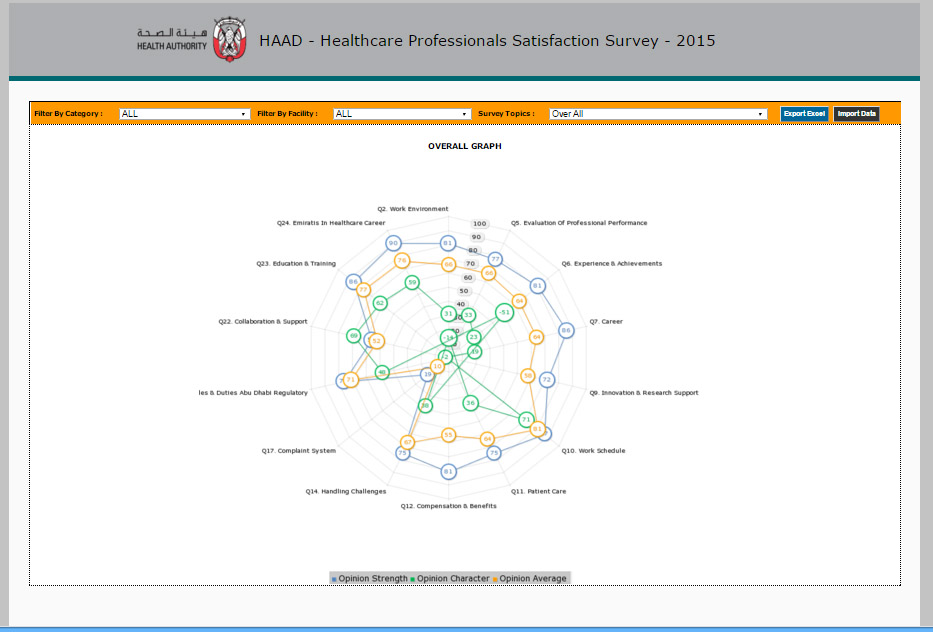Select green 59 data point
The height and width of the screenshot is (632, 933).
pos(412,282)
